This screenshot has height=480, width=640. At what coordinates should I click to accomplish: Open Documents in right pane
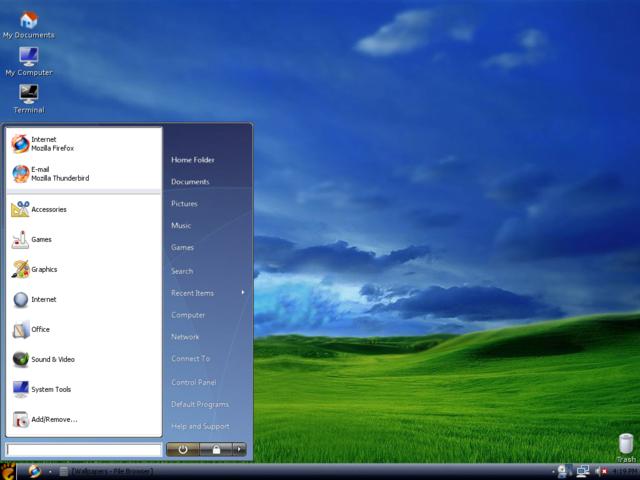[190, 182]
